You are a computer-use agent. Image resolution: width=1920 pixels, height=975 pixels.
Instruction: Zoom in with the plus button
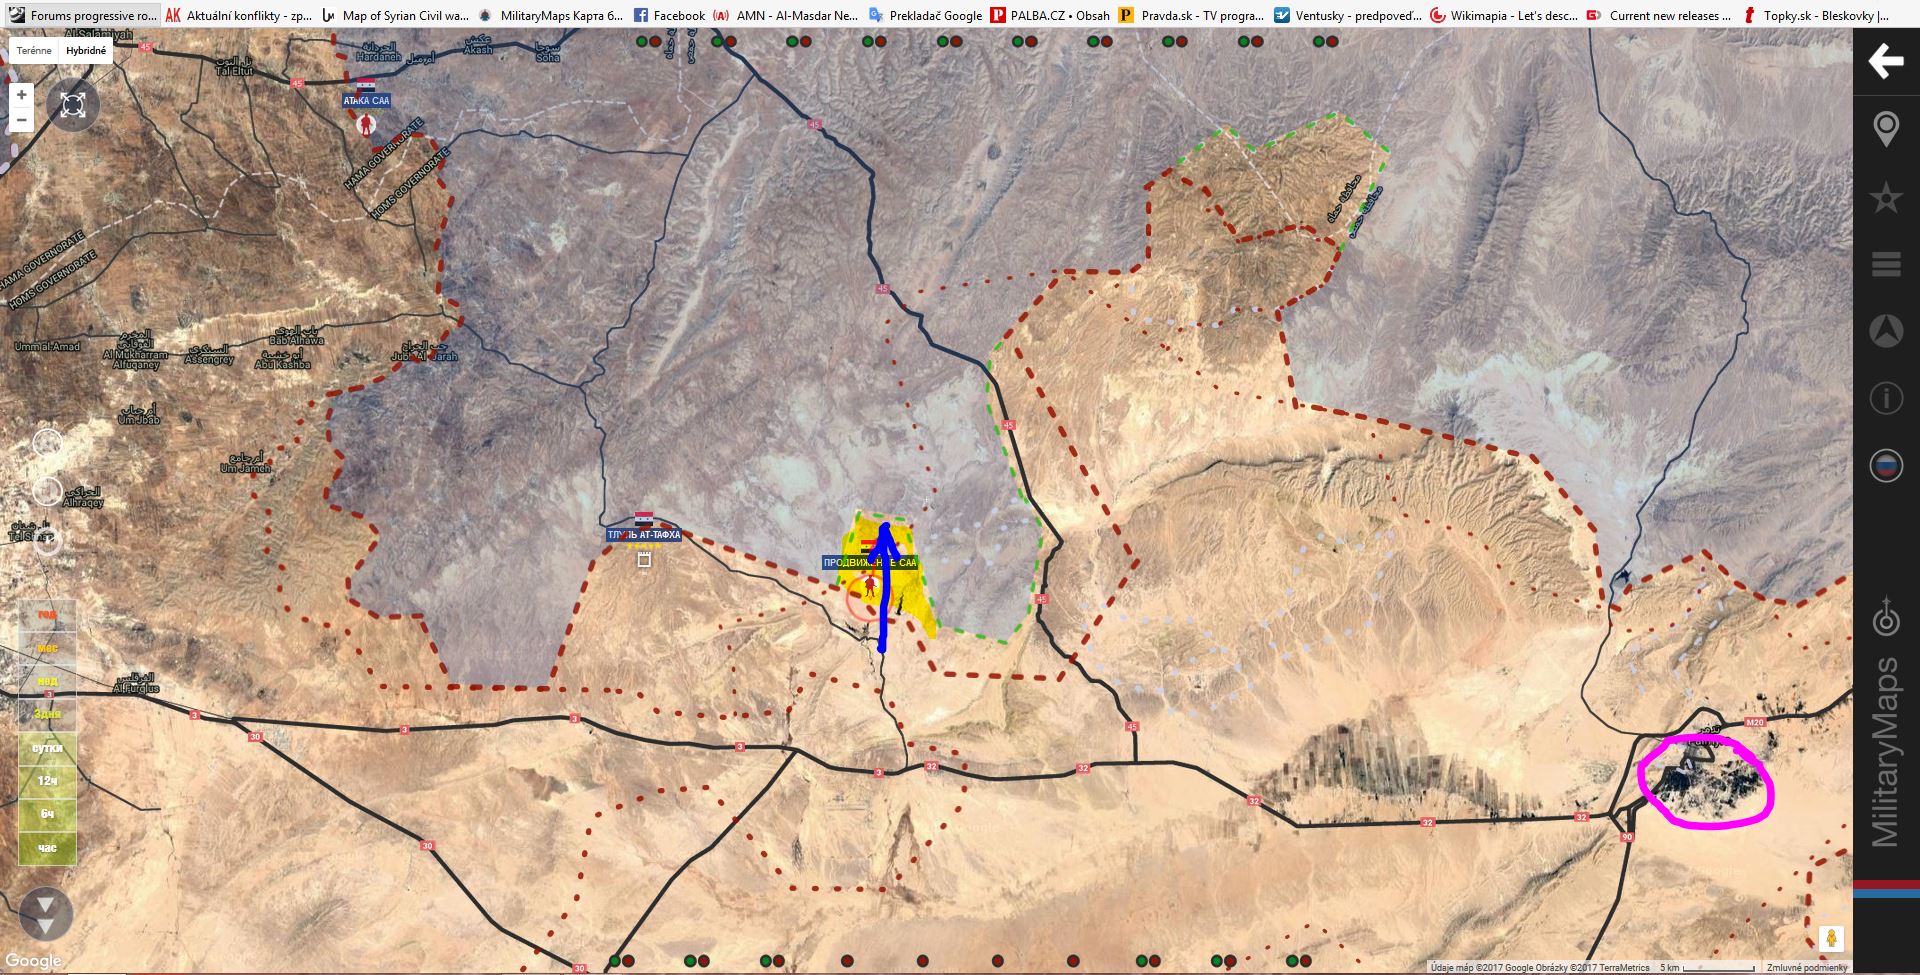pyautogui.click(x=21, y=96)
